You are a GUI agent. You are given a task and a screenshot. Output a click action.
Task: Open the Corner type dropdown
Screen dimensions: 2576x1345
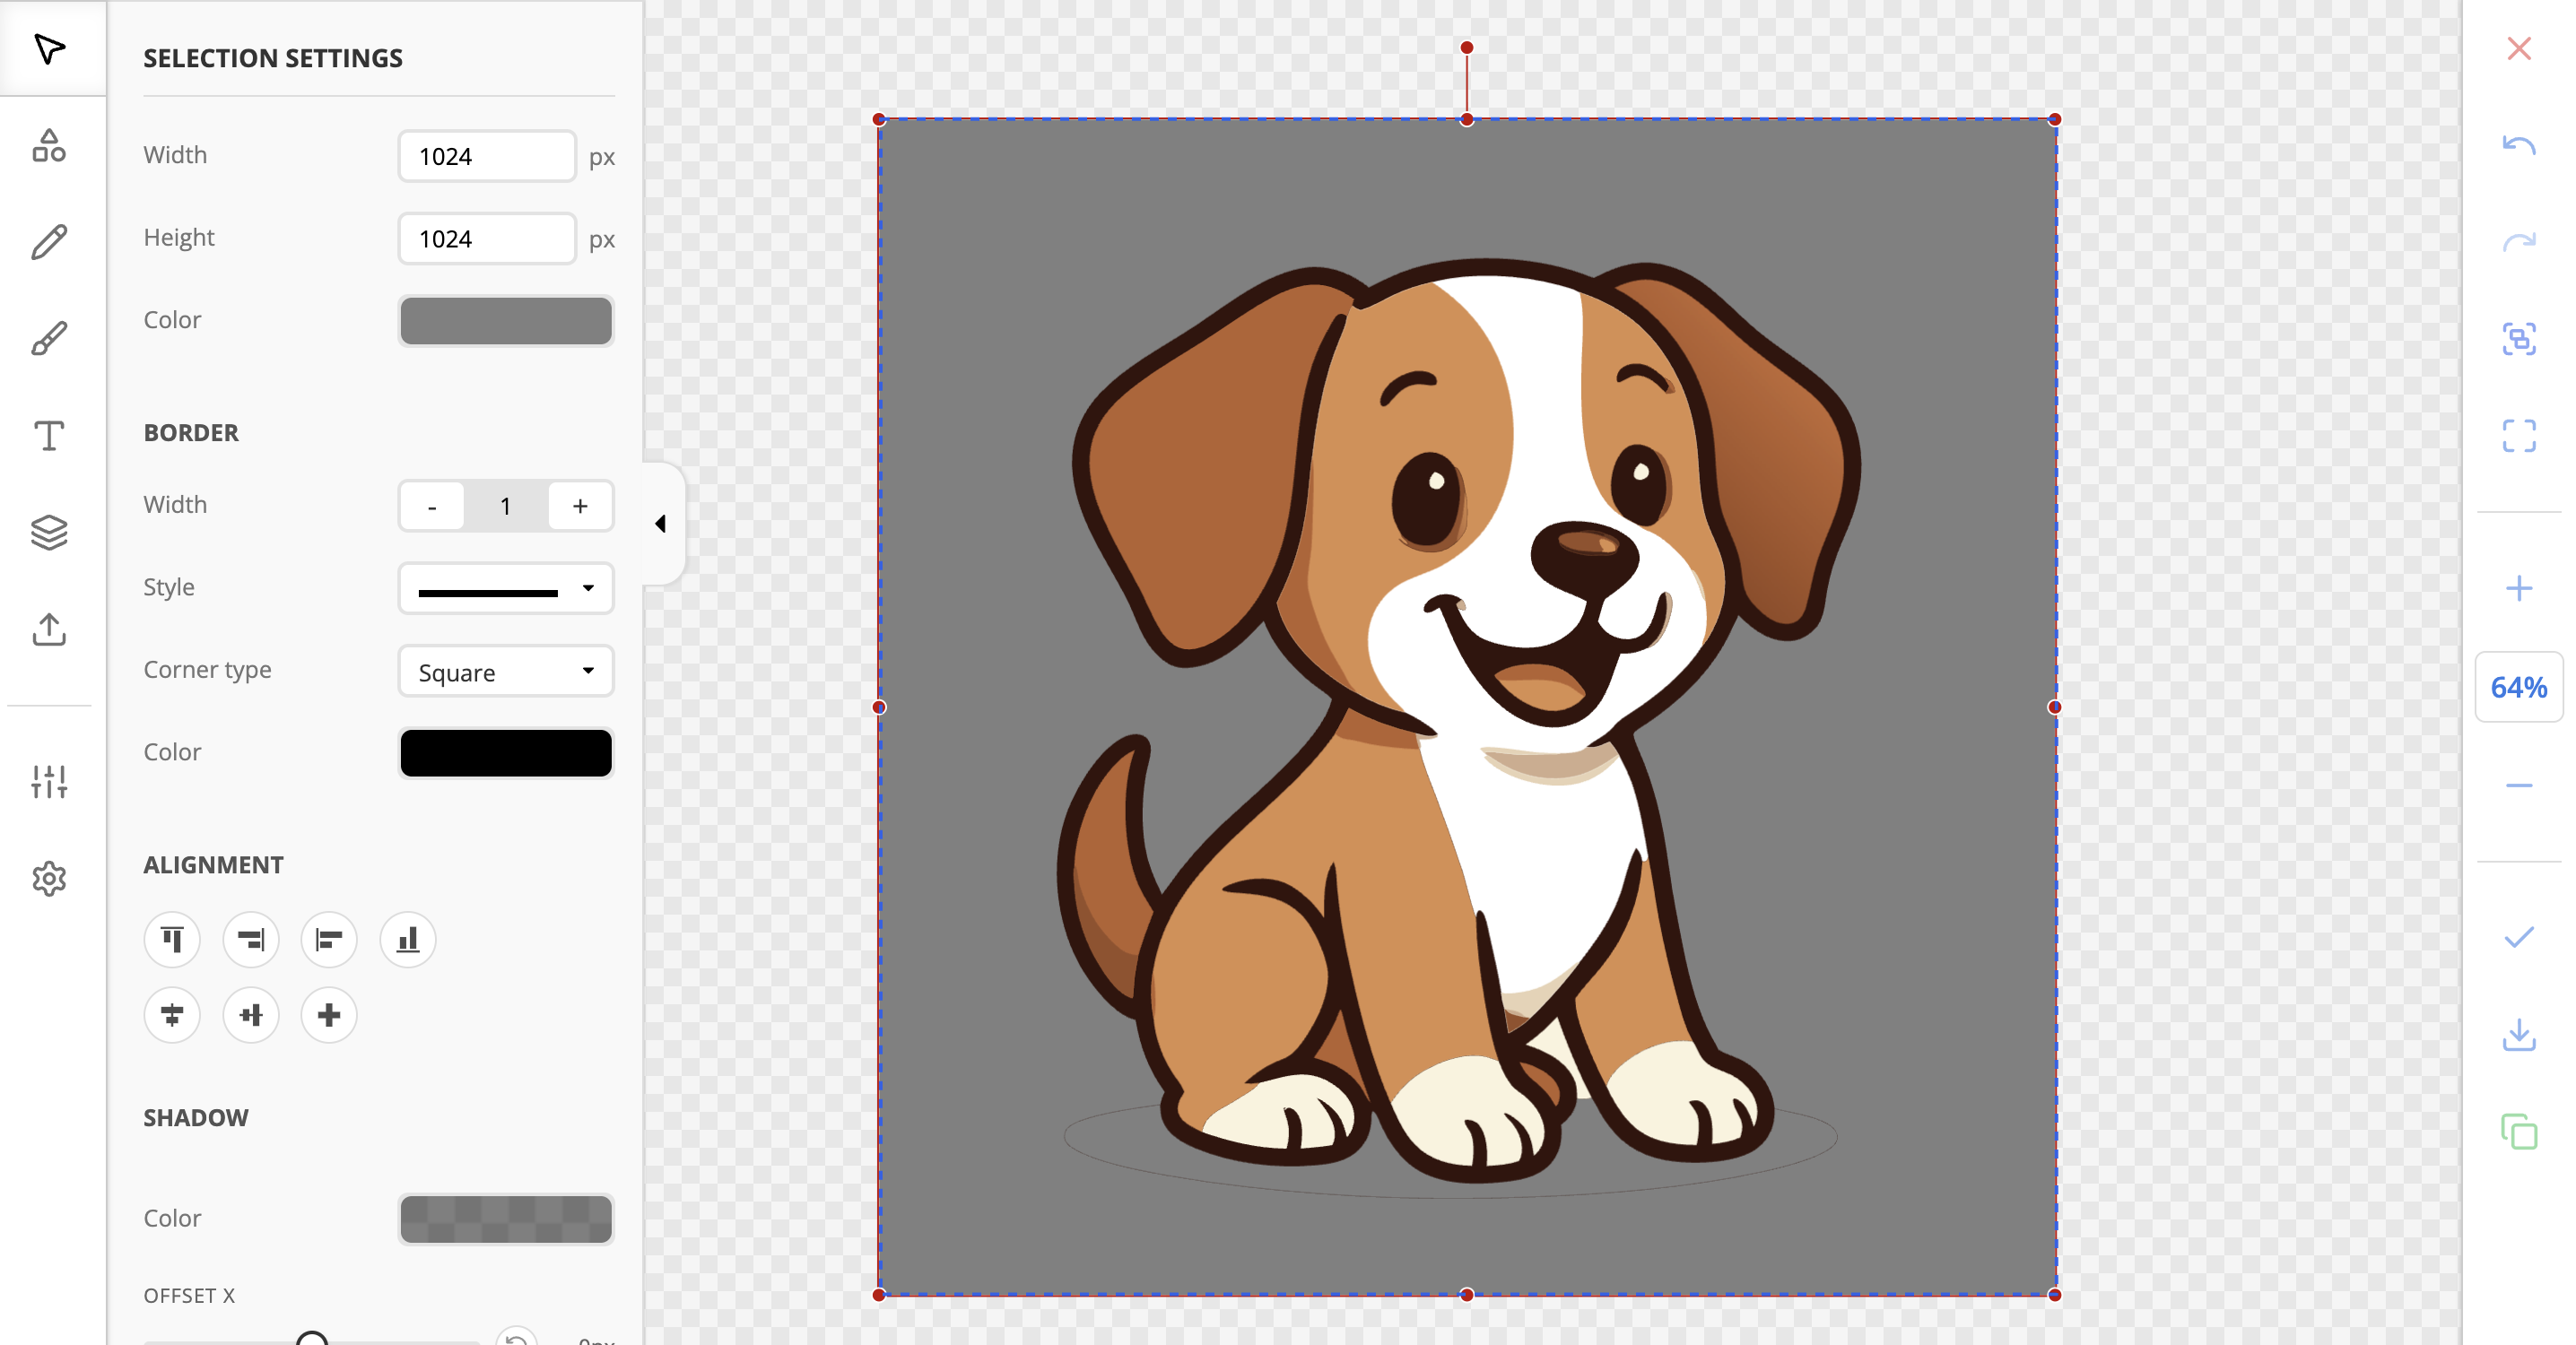(505, 671)
